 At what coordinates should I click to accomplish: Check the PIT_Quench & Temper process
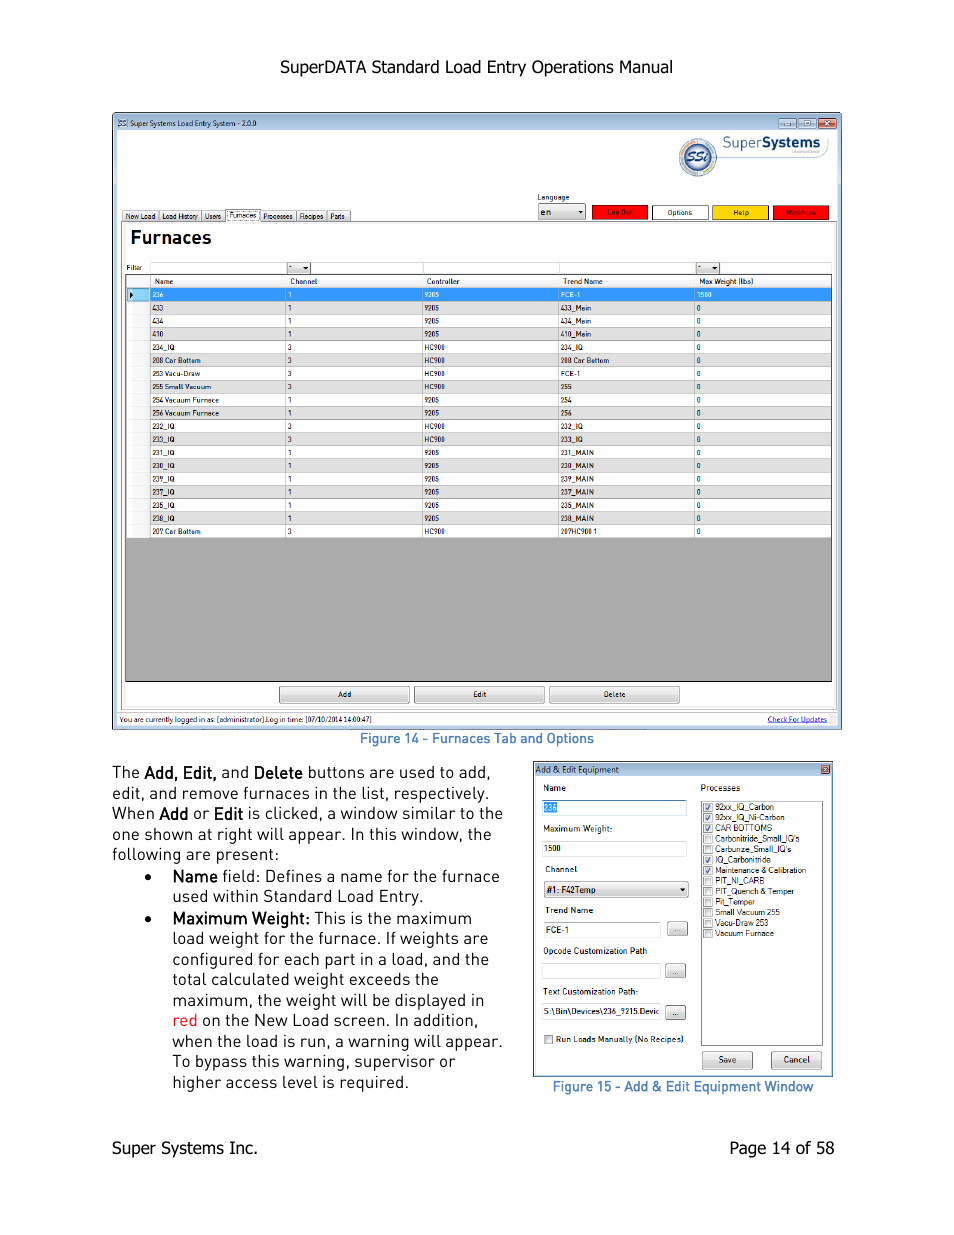coord(708,891)
